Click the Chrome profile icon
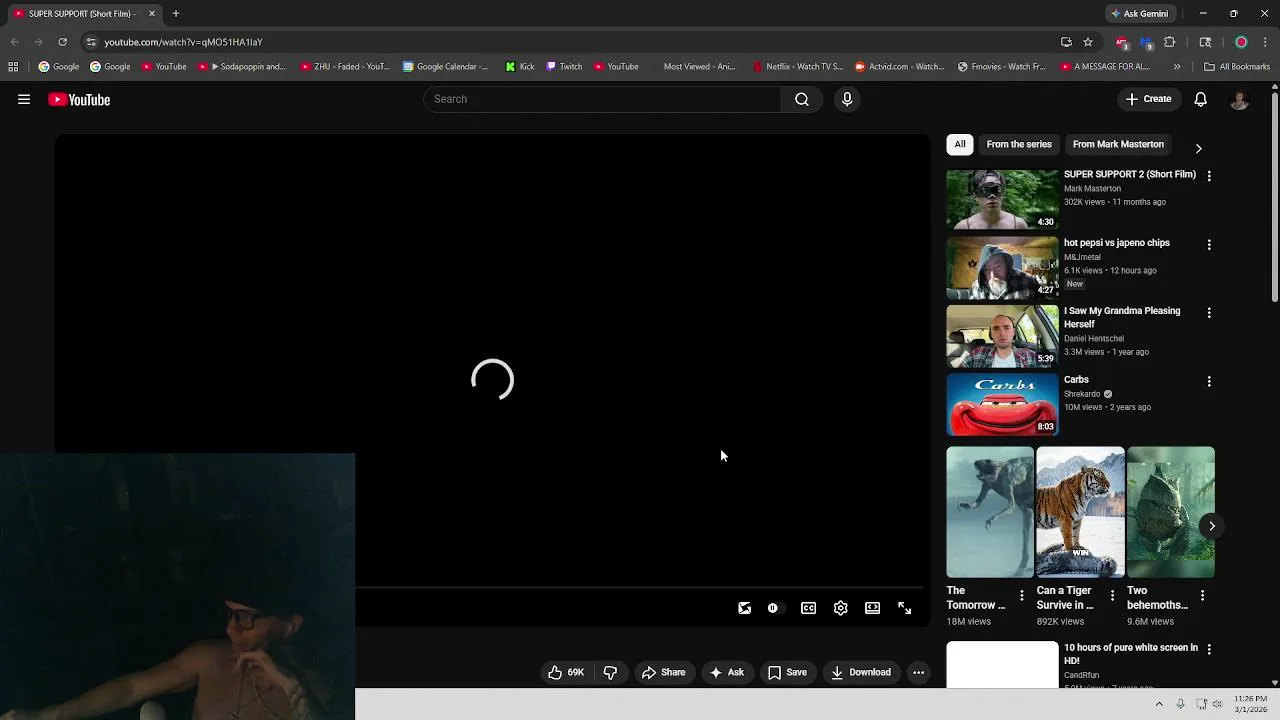This screenshot has height=720, width=1280. point(1241,42)
